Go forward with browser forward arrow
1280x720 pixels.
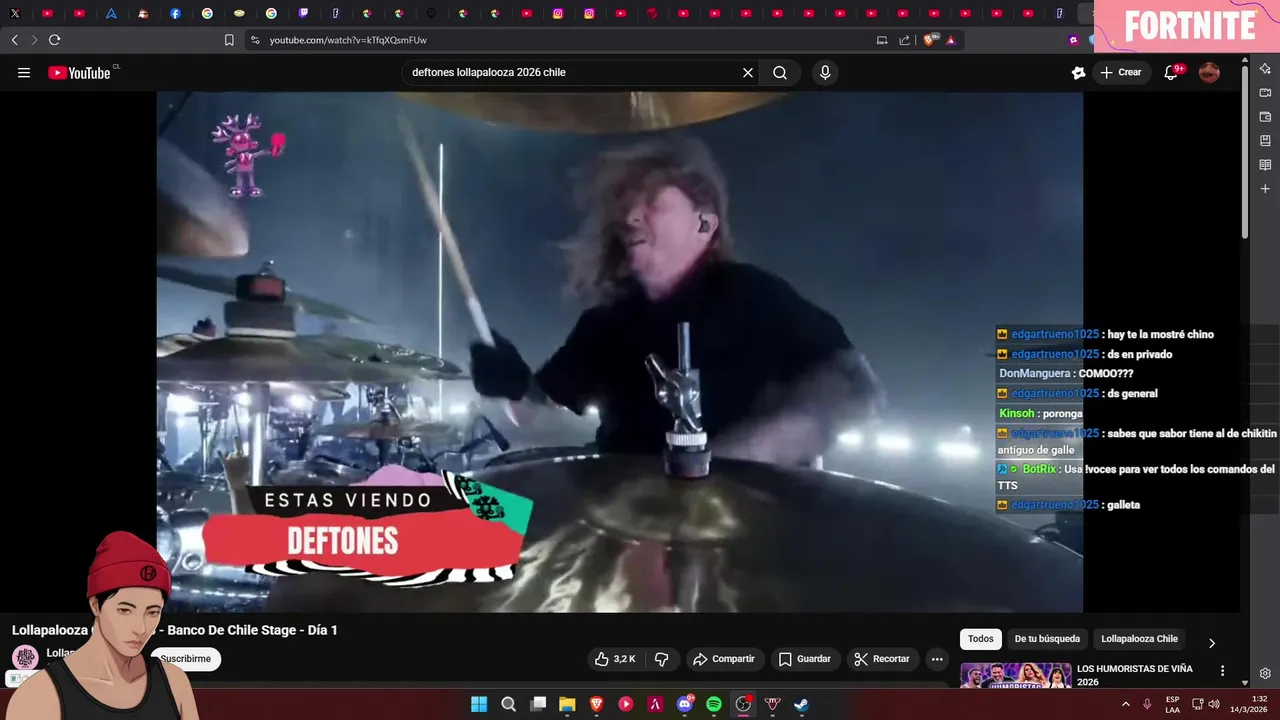click(34, 40)
